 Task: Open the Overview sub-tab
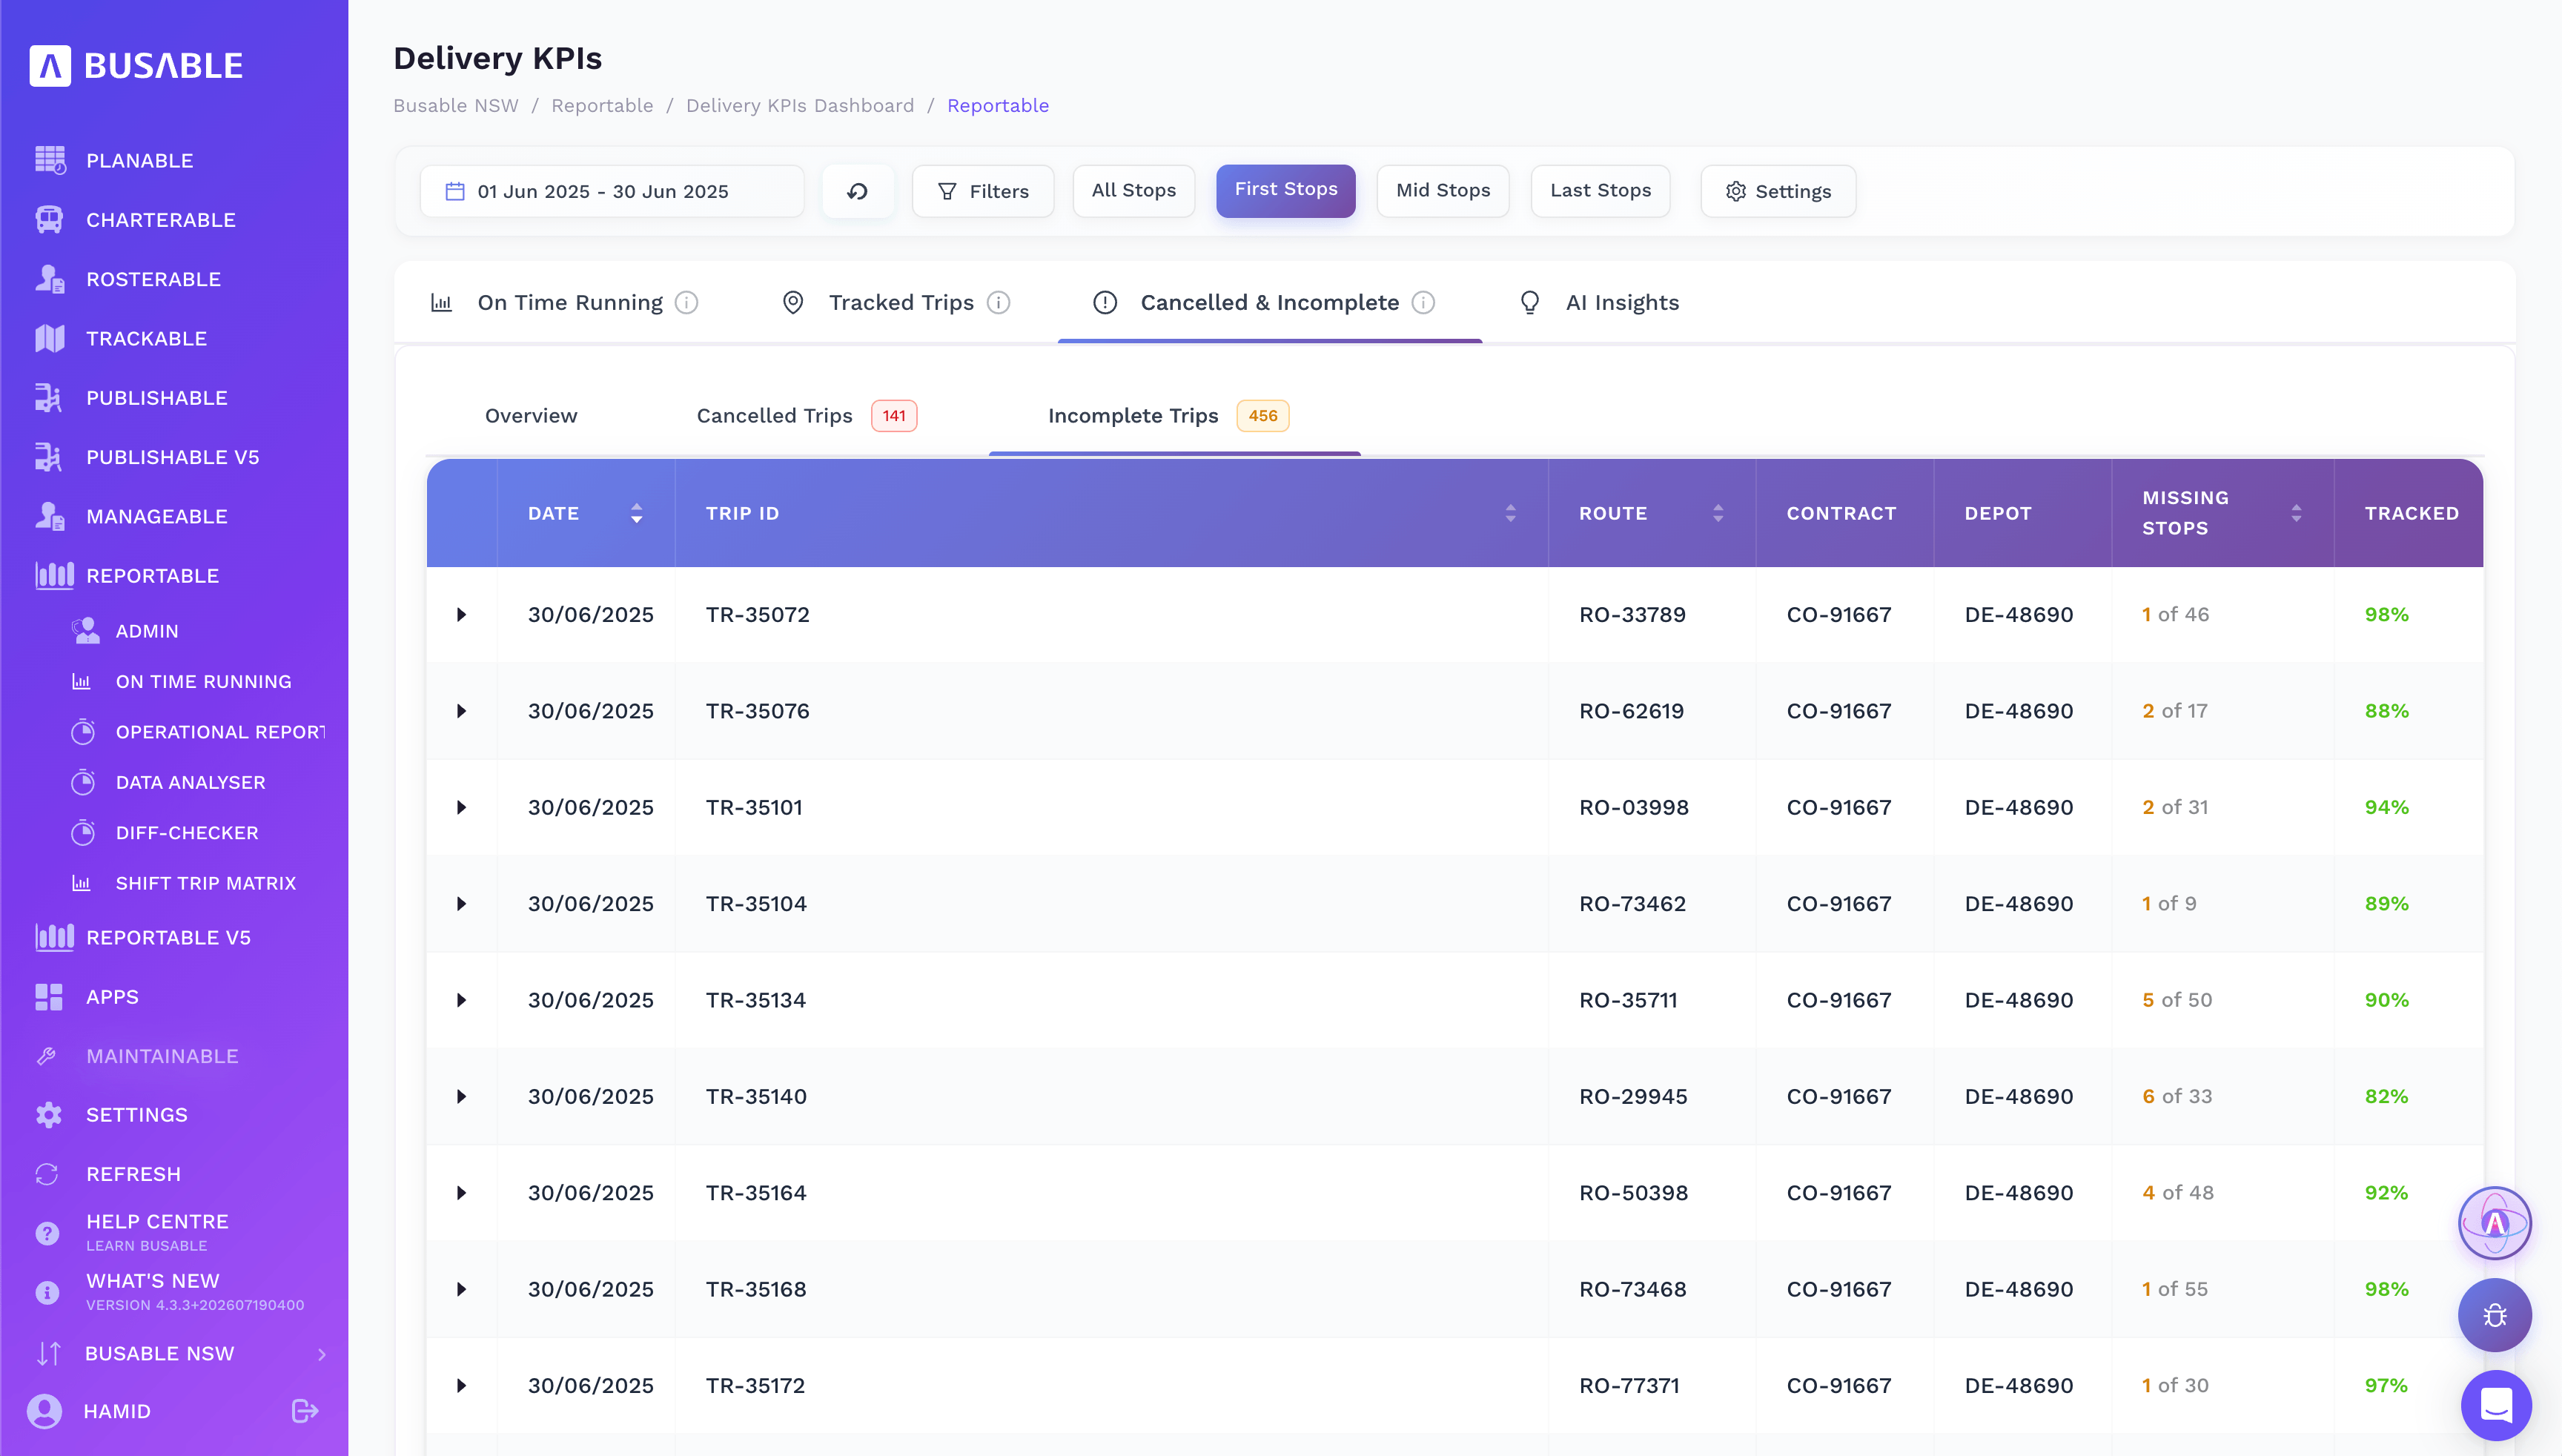[x=530, y=416]
